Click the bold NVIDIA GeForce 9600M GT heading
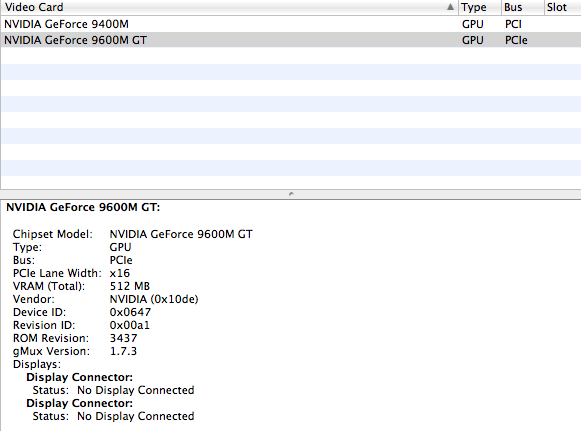The width and height of the screenshot is (581, 431). pyautogui.click(x=83, y=207)
